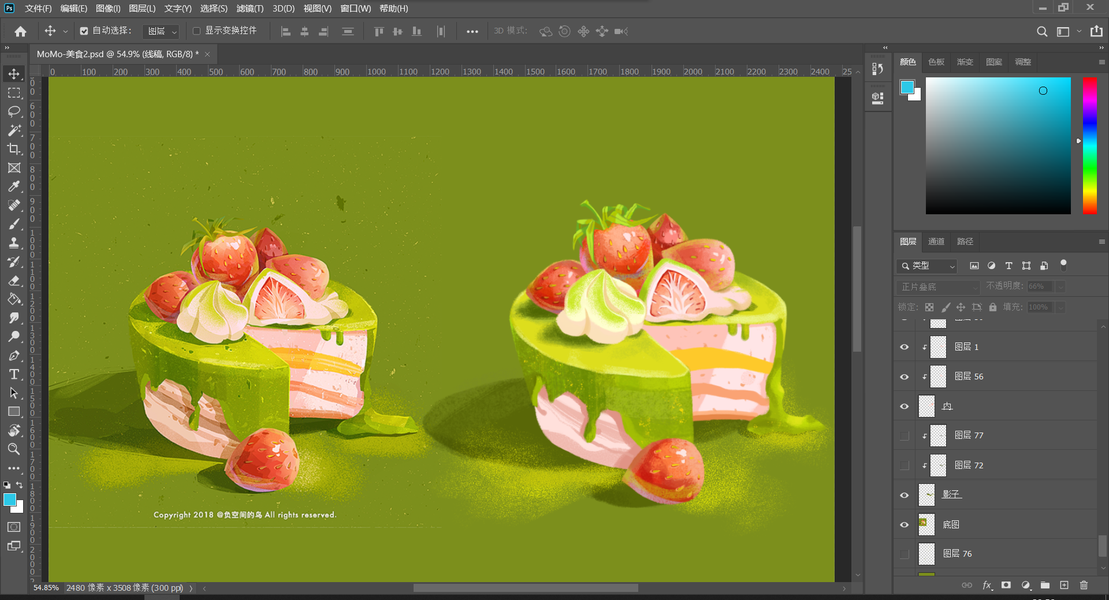Select the Frame tool

(x=13, y=168)
